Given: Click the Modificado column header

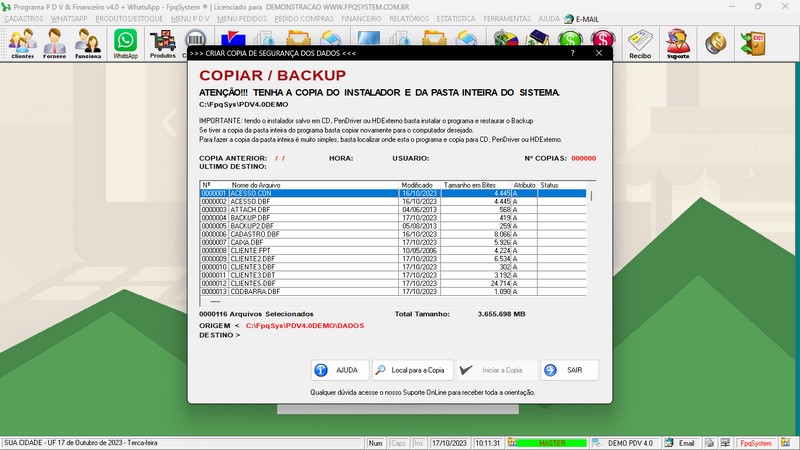Looking at the screenshot, I should tap(419, 185).
